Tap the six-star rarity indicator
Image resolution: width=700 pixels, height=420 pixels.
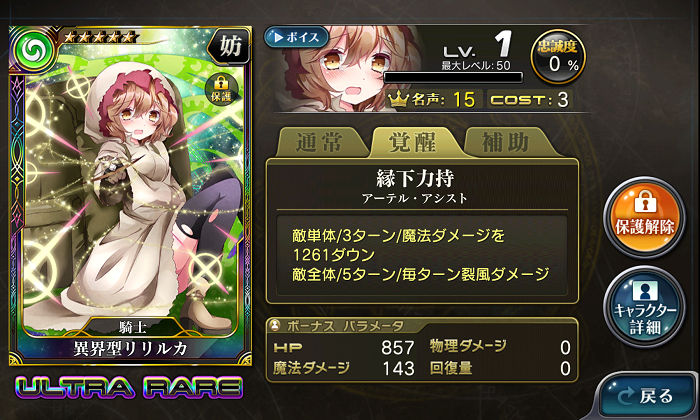point(99,37)
